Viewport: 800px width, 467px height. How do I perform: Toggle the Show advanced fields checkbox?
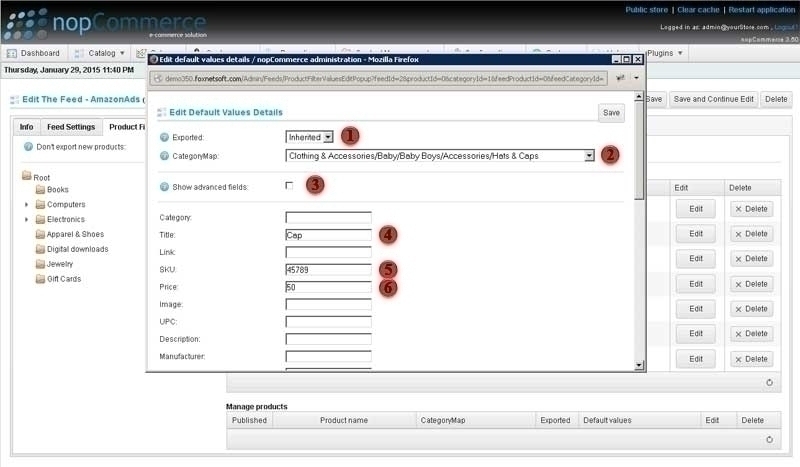[x=289, y=185]
